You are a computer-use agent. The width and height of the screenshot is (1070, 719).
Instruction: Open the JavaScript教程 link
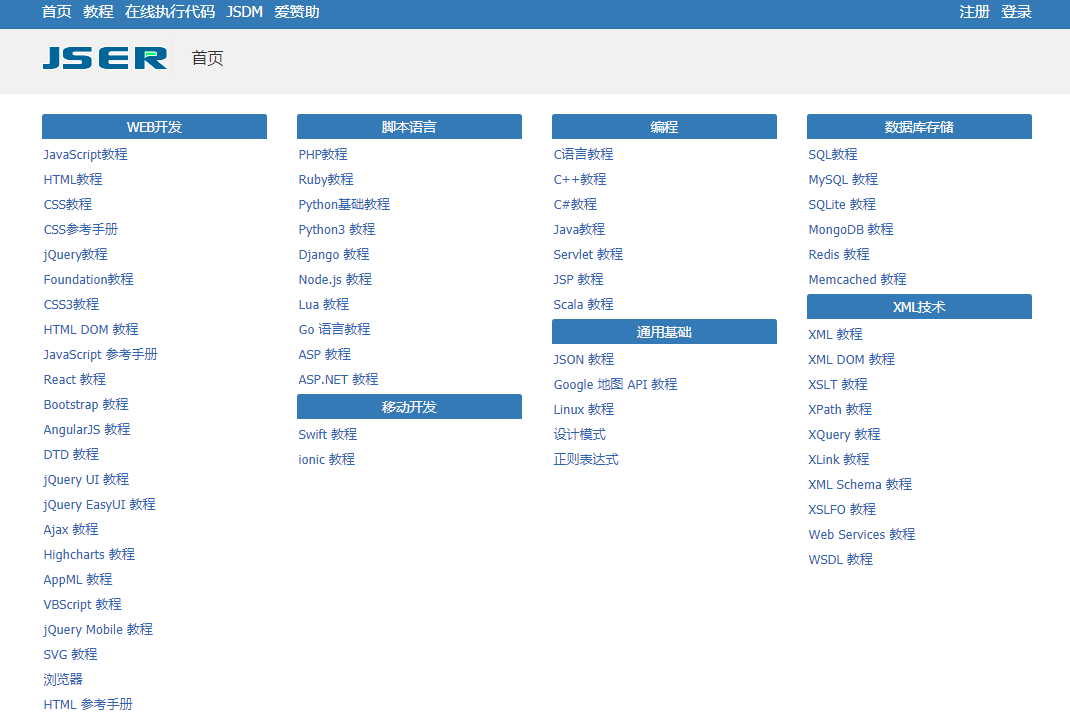tap(85, 154)
